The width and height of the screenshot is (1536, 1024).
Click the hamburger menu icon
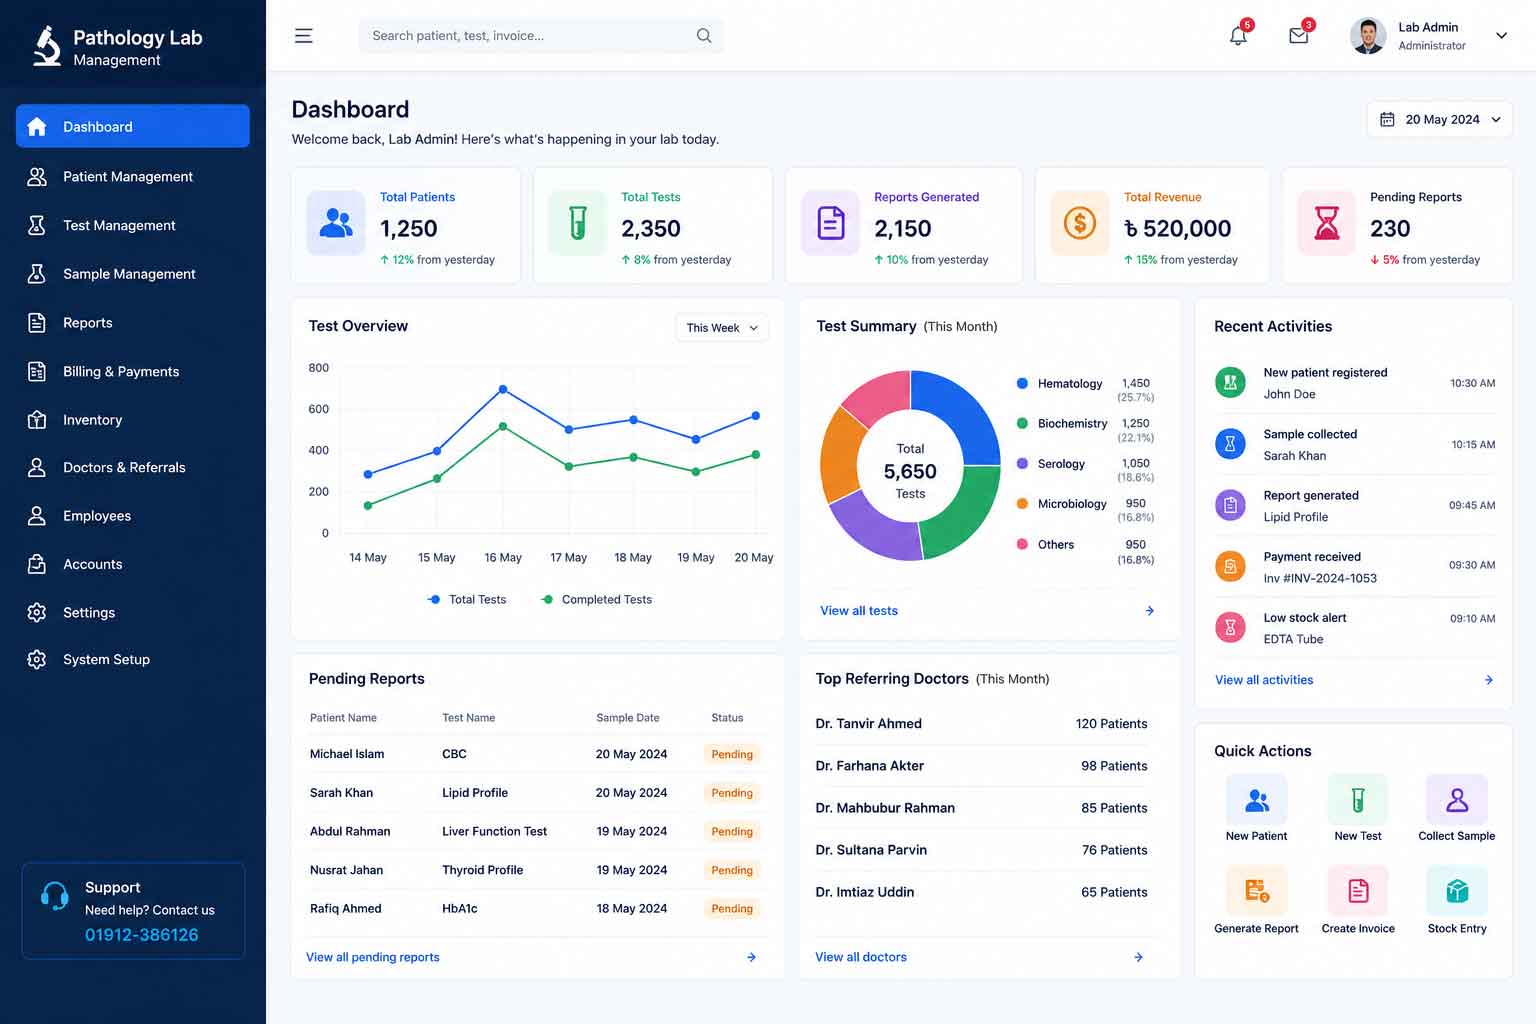pyautogui.click(x=304, y=36)
